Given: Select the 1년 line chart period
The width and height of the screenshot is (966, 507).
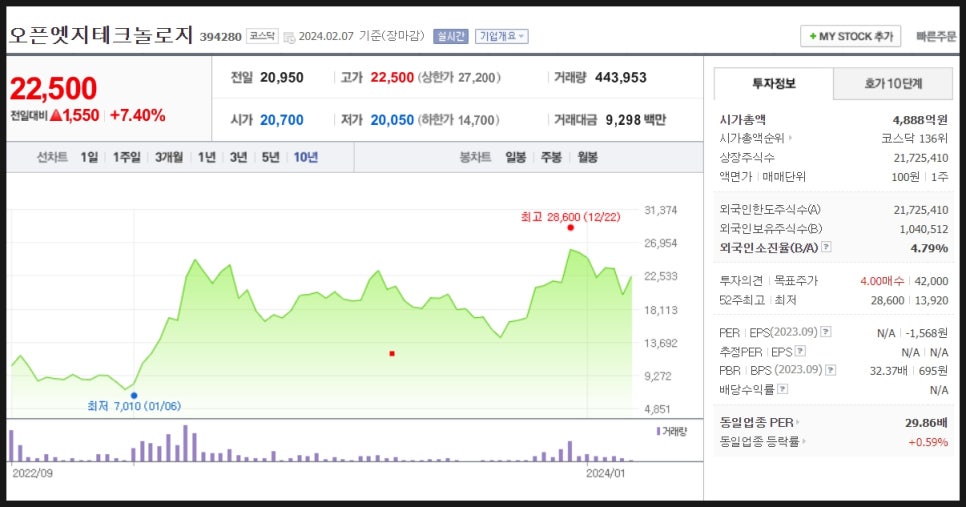Looking at the screenshot, I should (x=207, y=158).
